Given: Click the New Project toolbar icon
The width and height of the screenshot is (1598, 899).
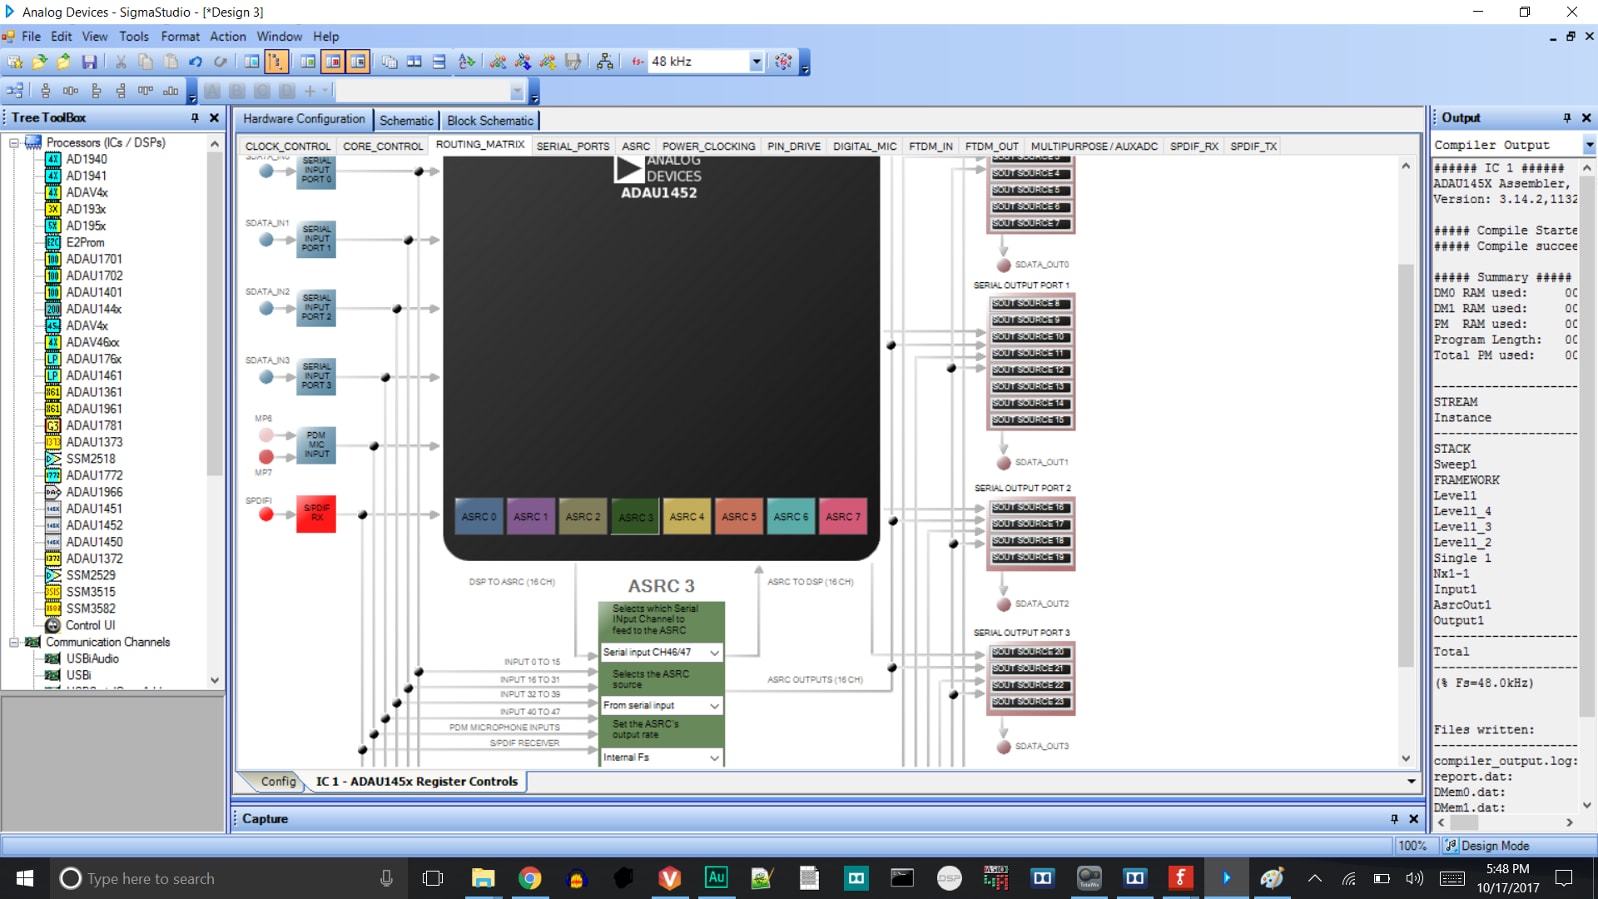Looking at the screenshot, I should tap(15, 62).
